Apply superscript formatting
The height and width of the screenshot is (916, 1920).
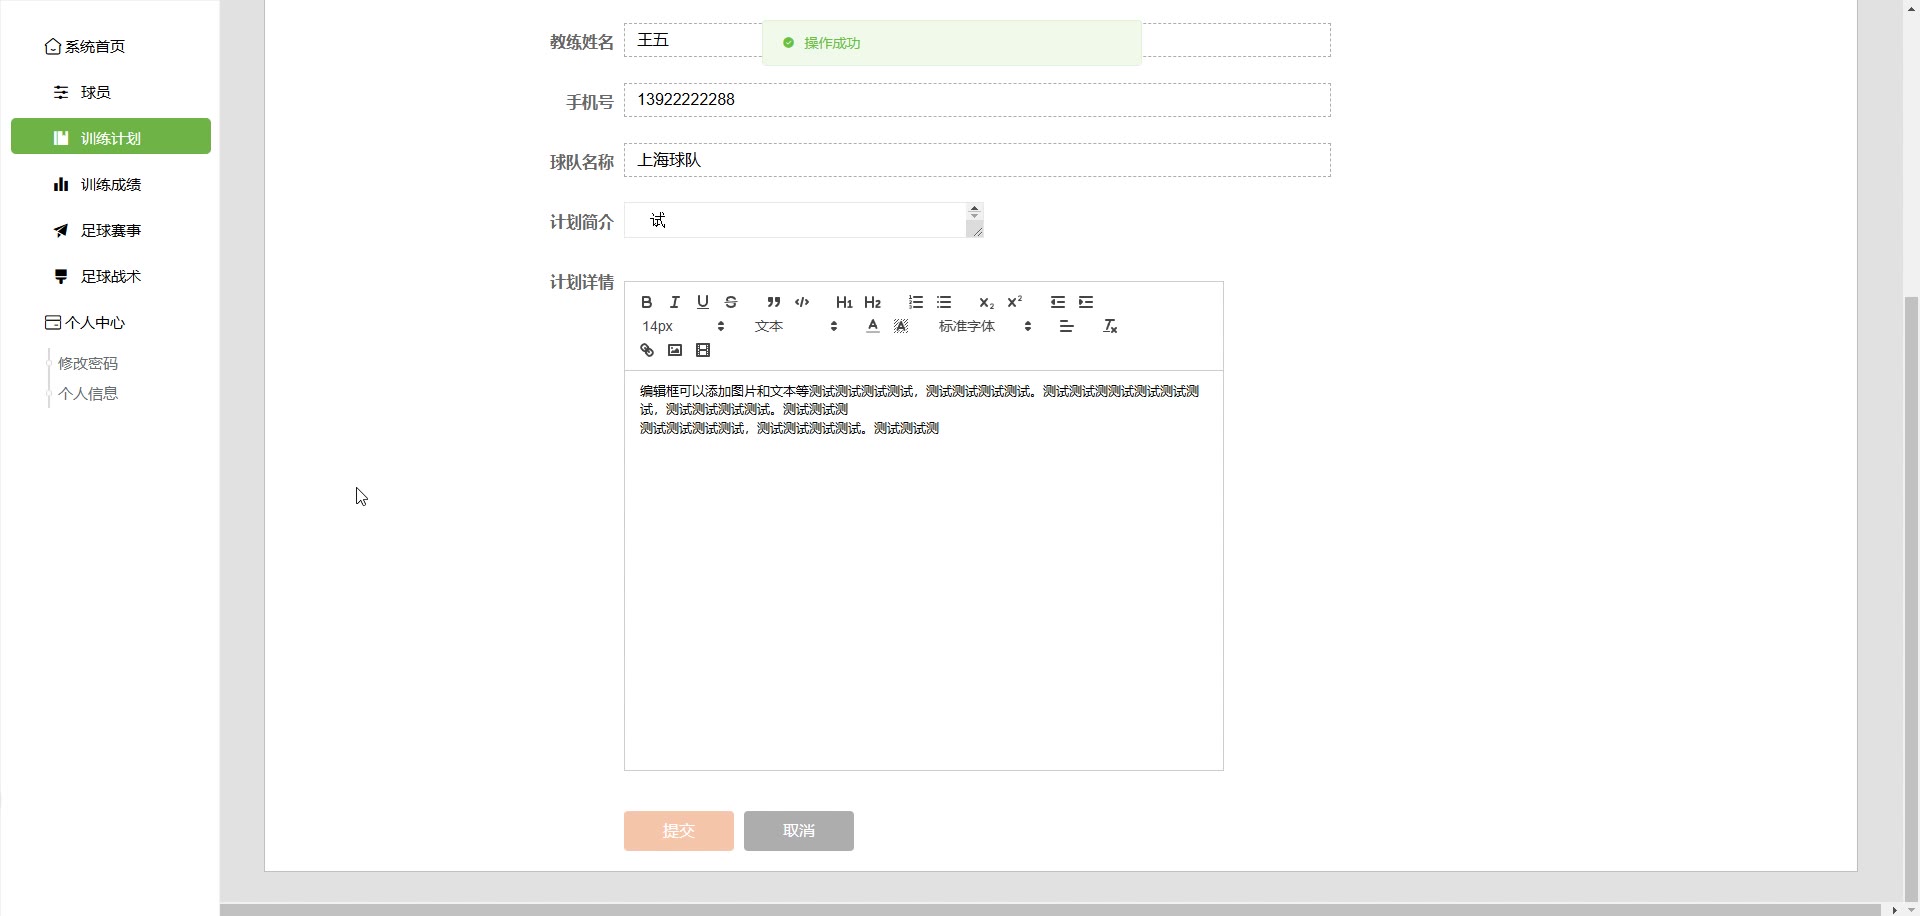(1015, 302)
